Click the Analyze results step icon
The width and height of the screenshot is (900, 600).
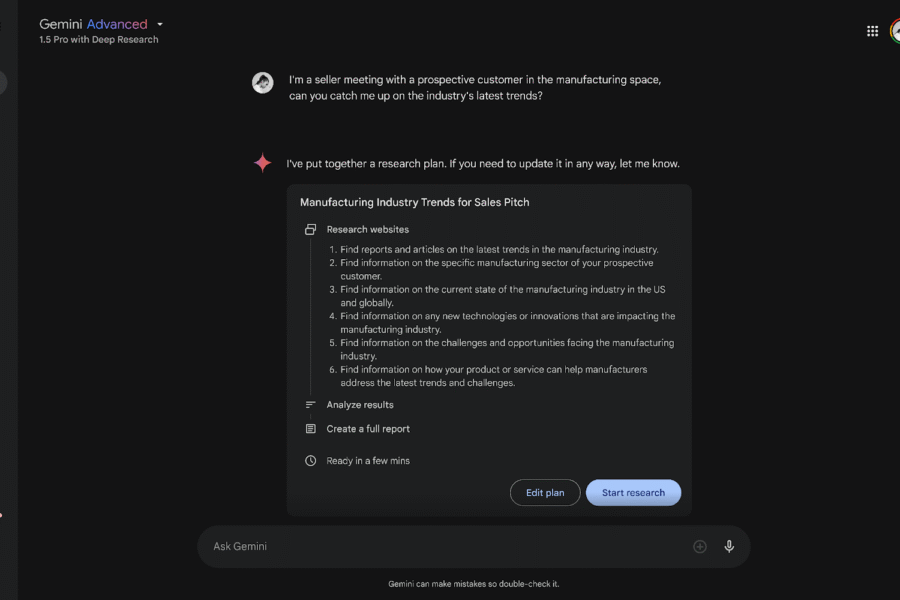click(x=309, y=404)
